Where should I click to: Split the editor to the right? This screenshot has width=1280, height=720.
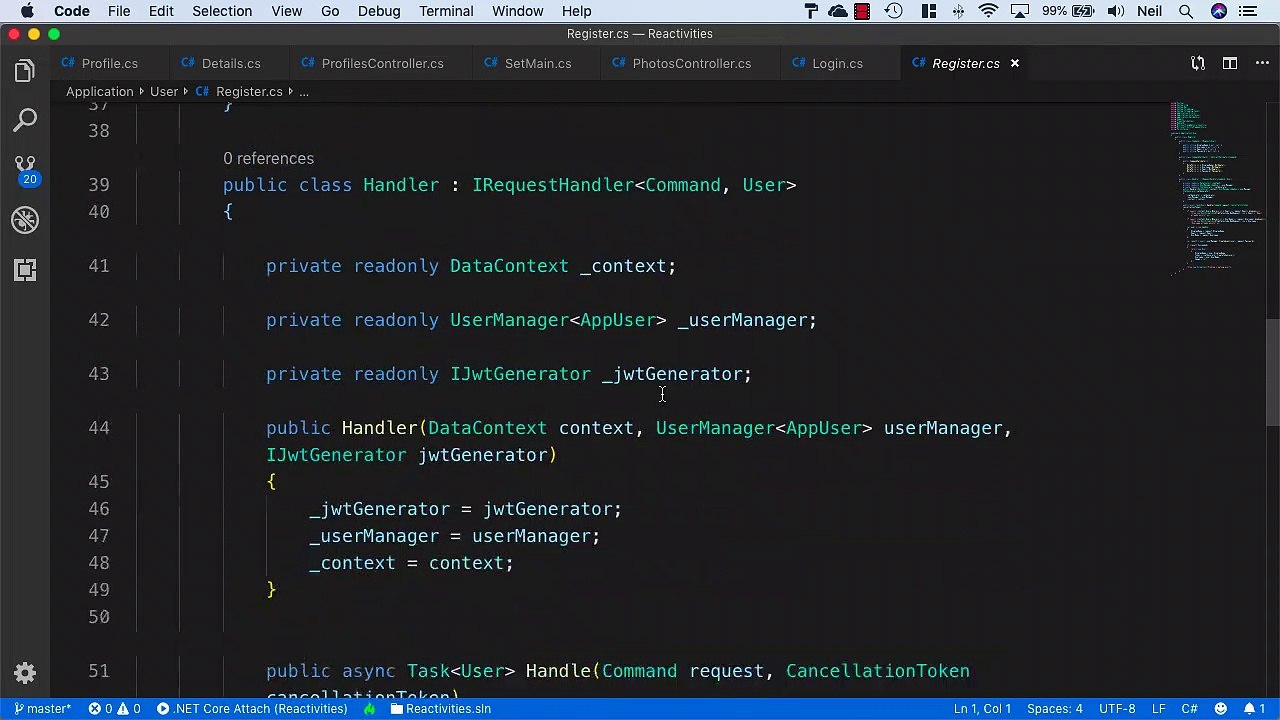[1230, 63]
